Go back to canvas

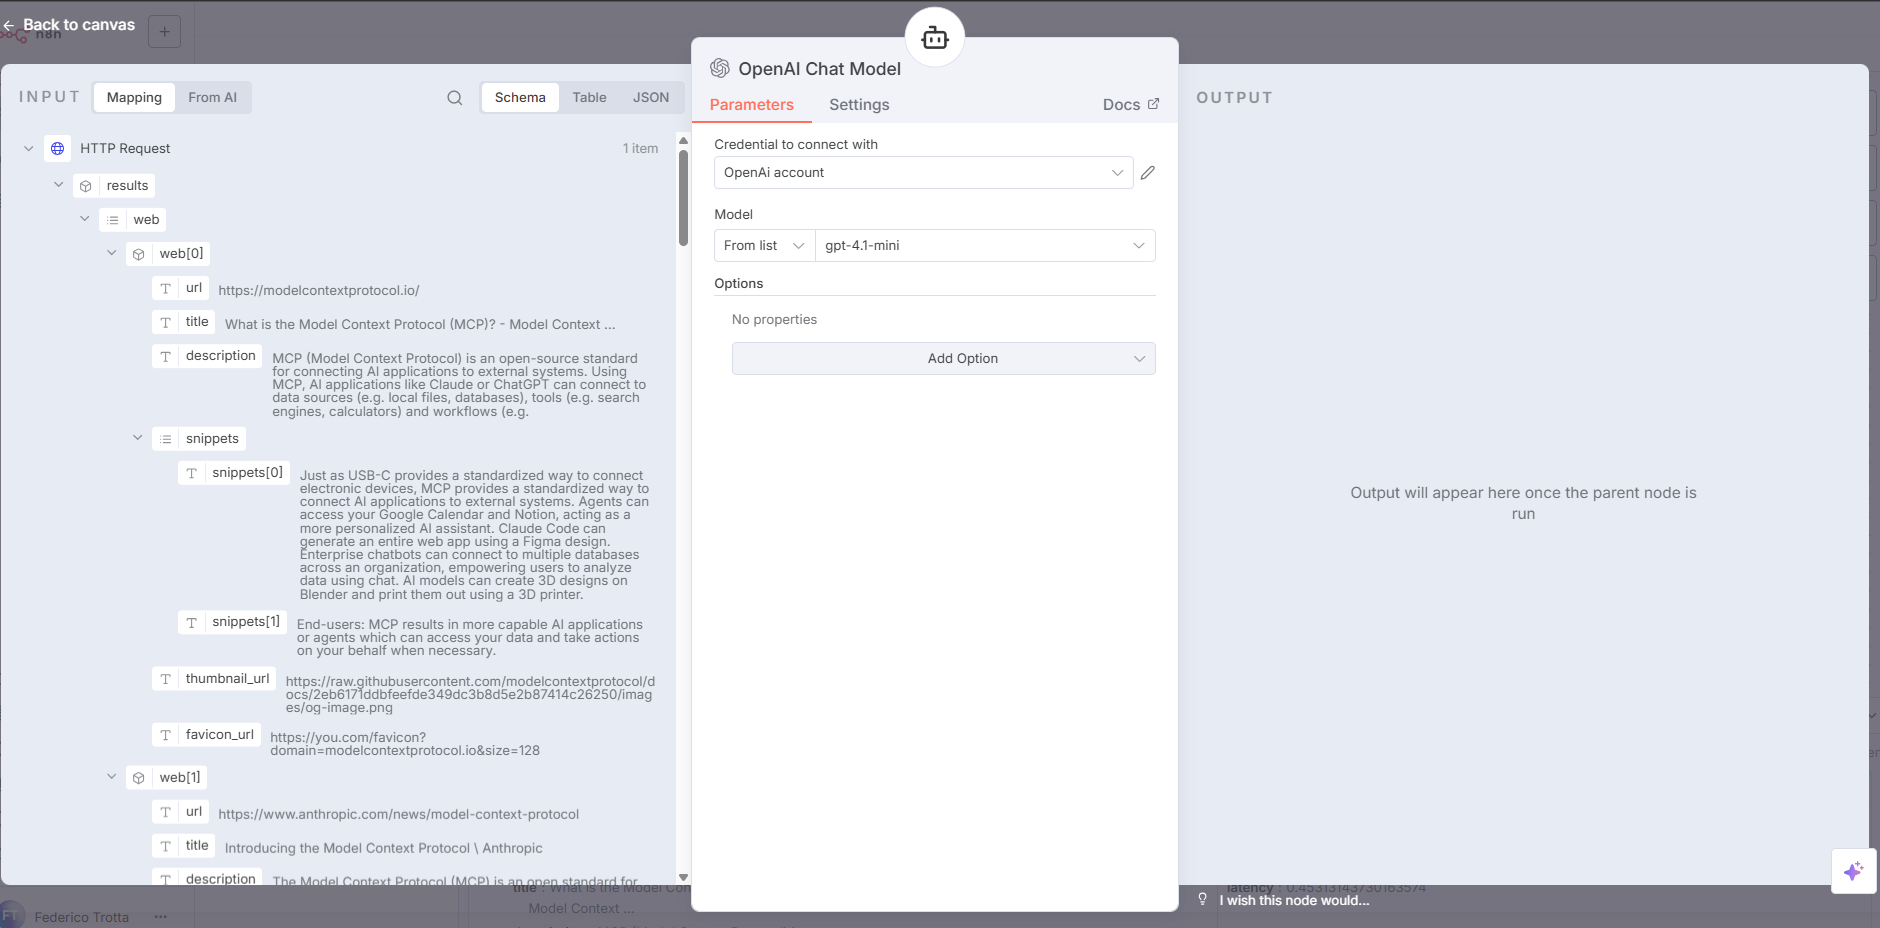[x=69, y=25]
